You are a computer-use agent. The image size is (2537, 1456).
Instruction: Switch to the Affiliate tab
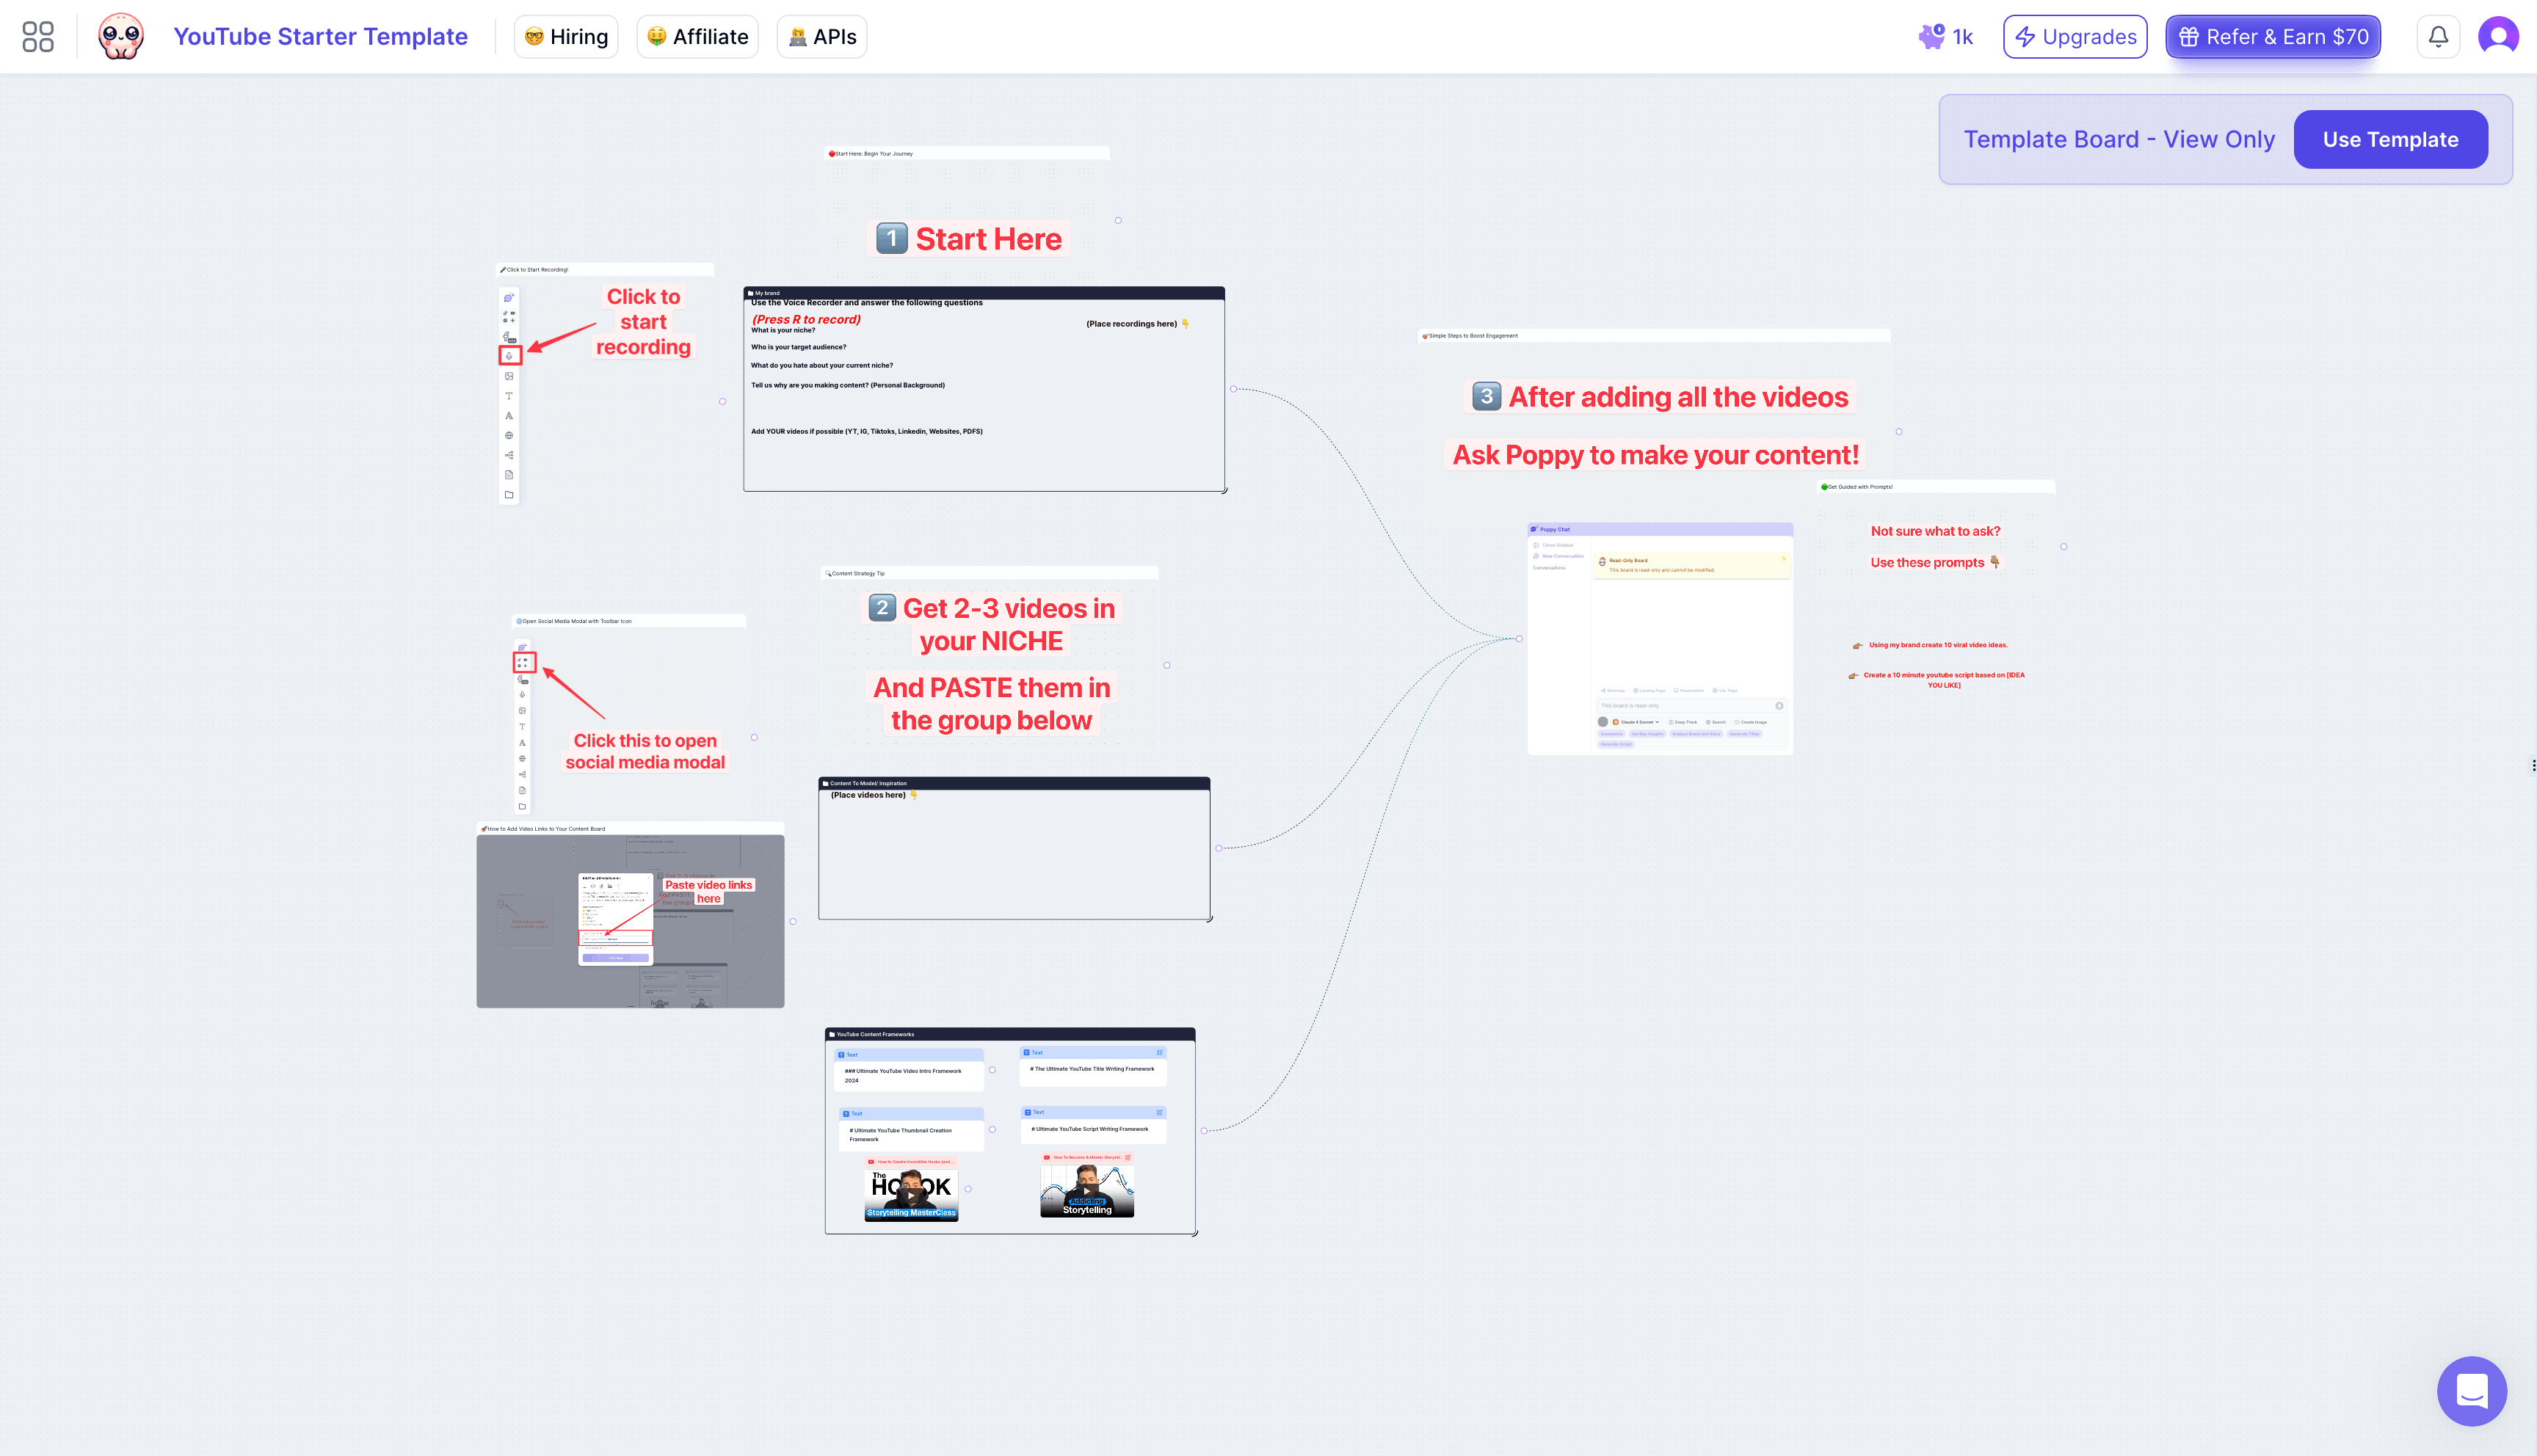point(697,36)
